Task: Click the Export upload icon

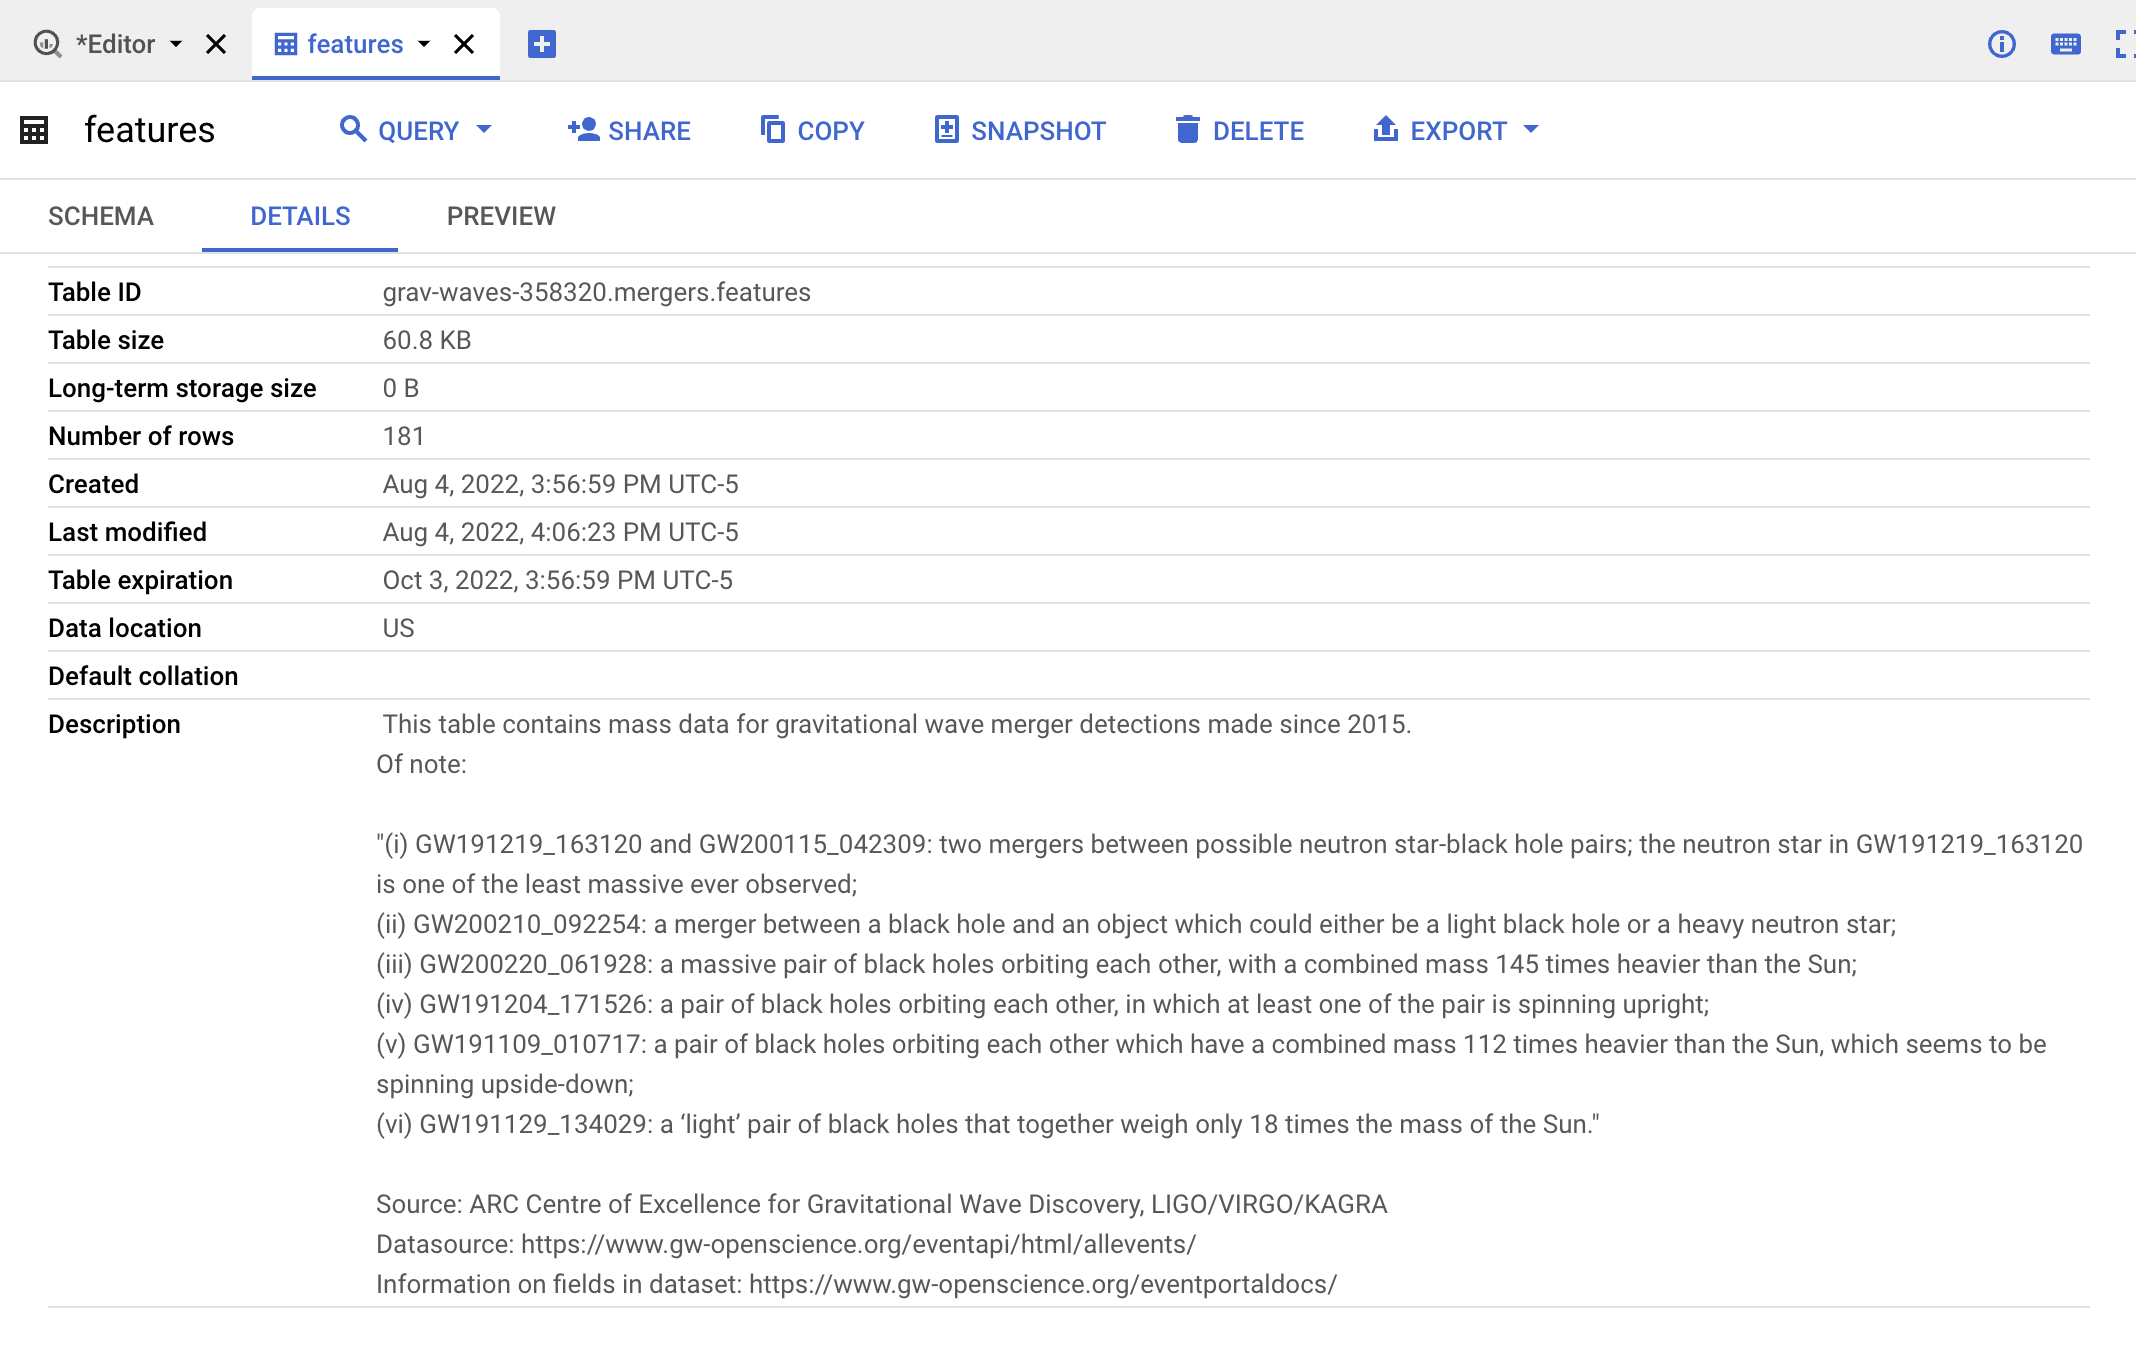Action: click(x=1385, y=129)
